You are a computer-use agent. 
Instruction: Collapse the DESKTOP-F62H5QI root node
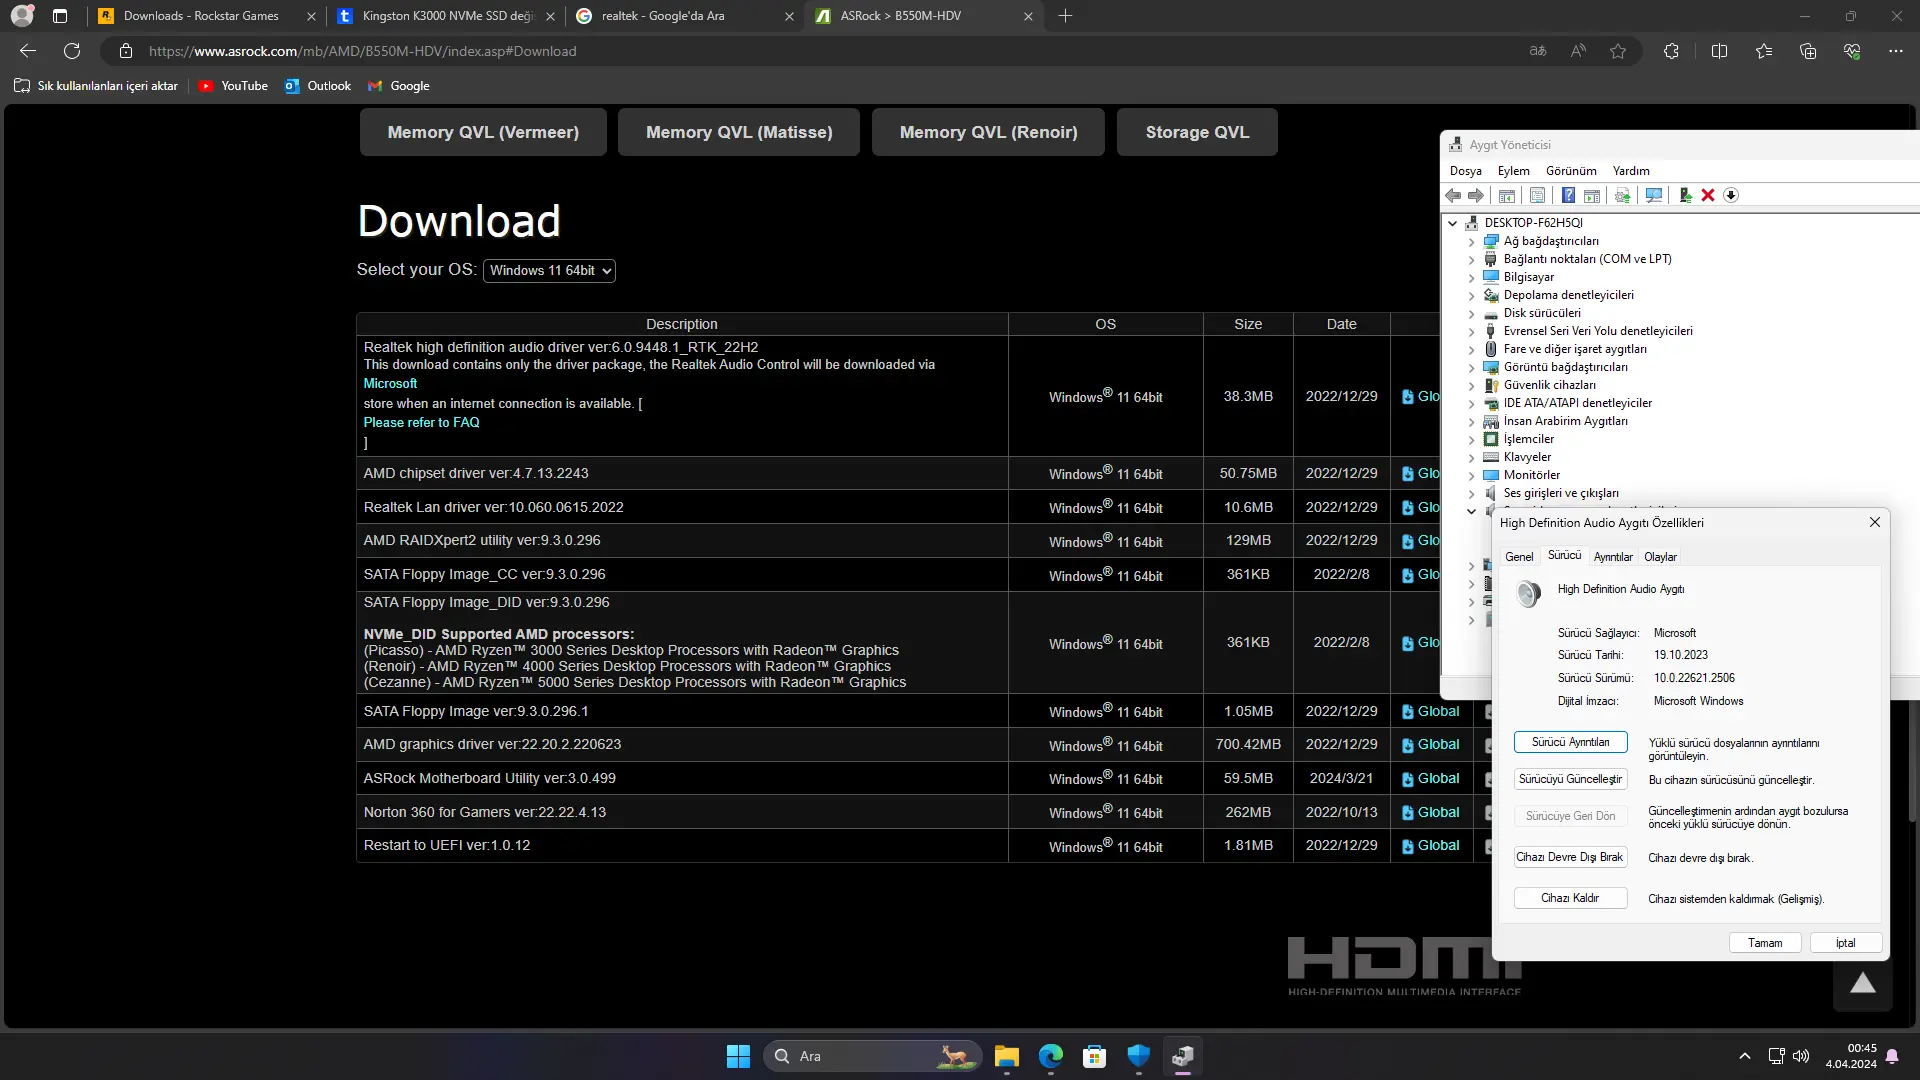click(1453, 224)
